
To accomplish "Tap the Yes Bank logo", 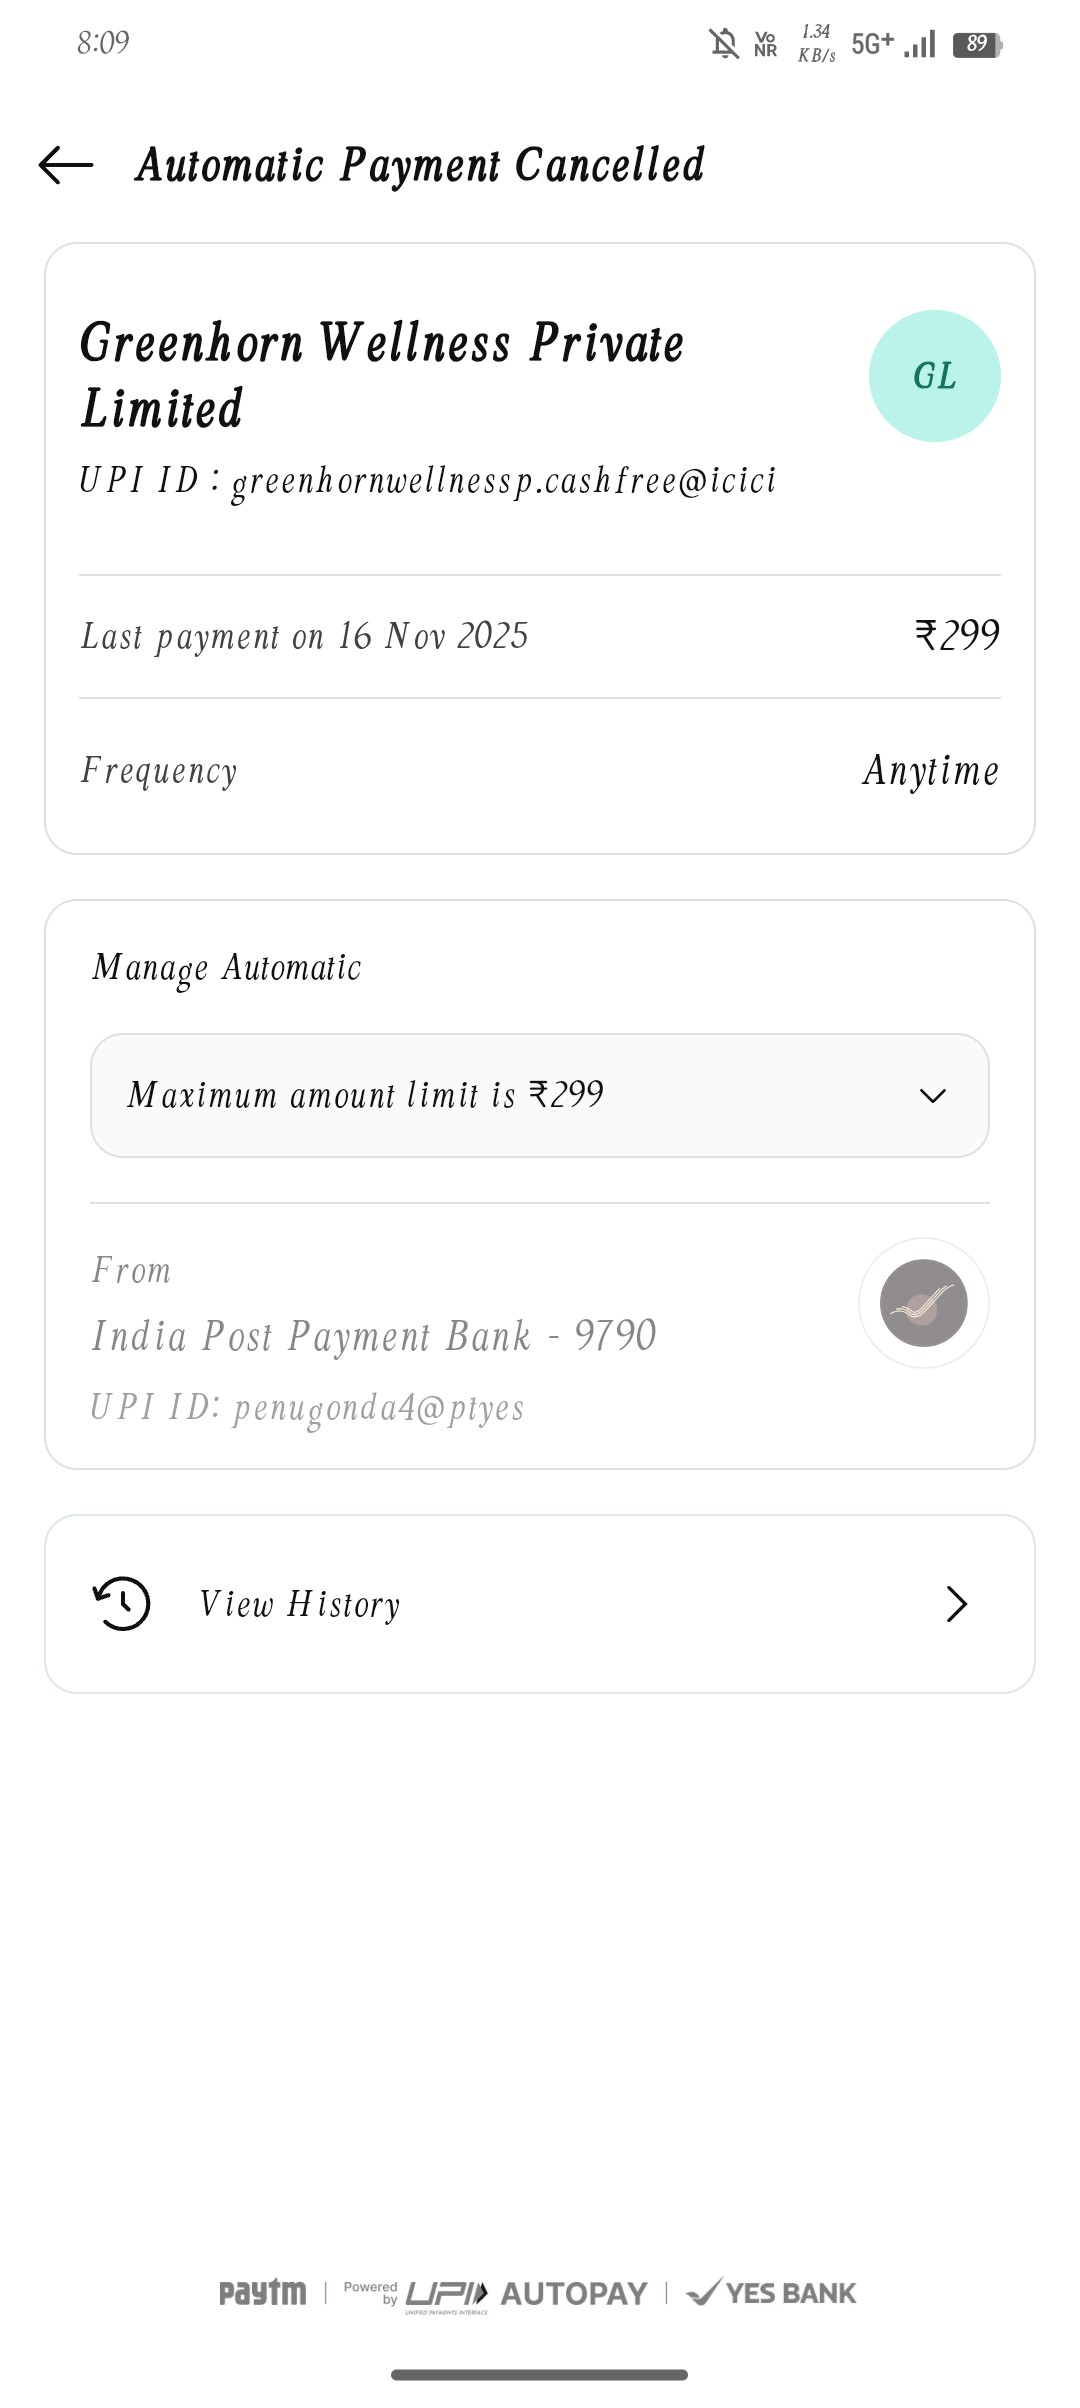I will (771, 2292).
